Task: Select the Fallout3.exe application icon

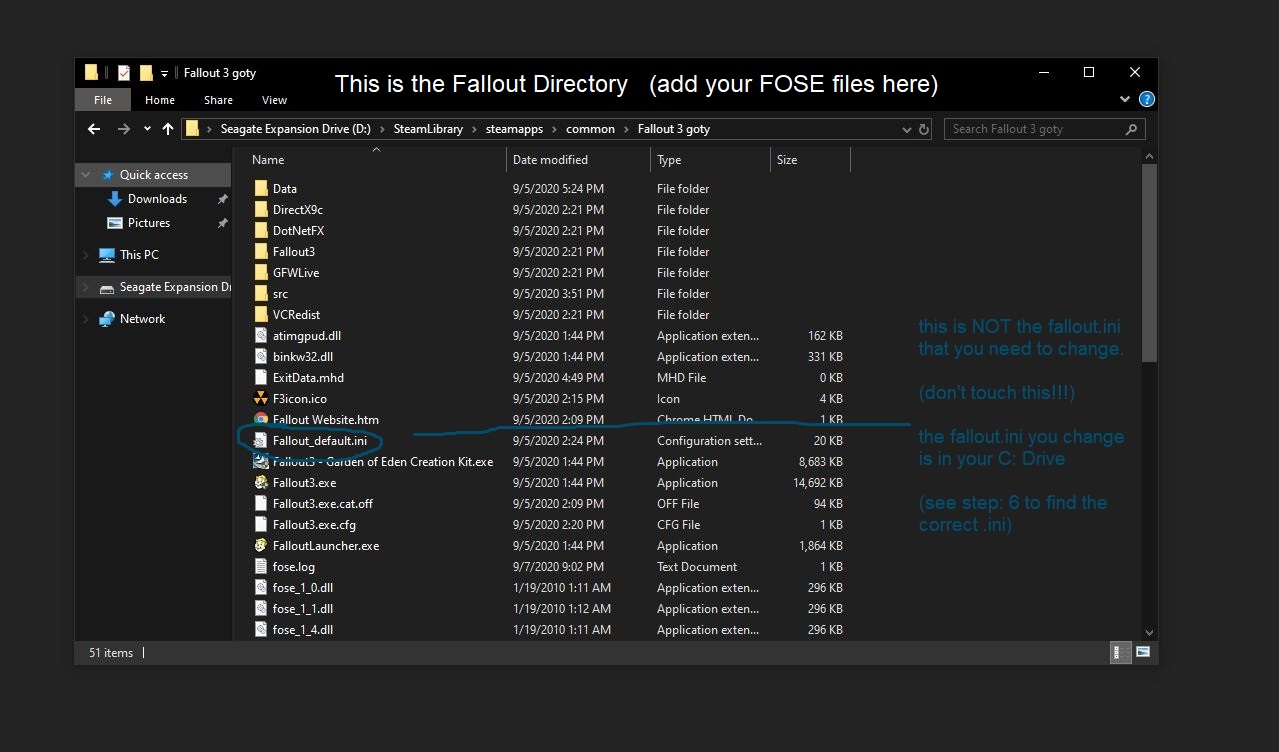Action: point(261,482)
